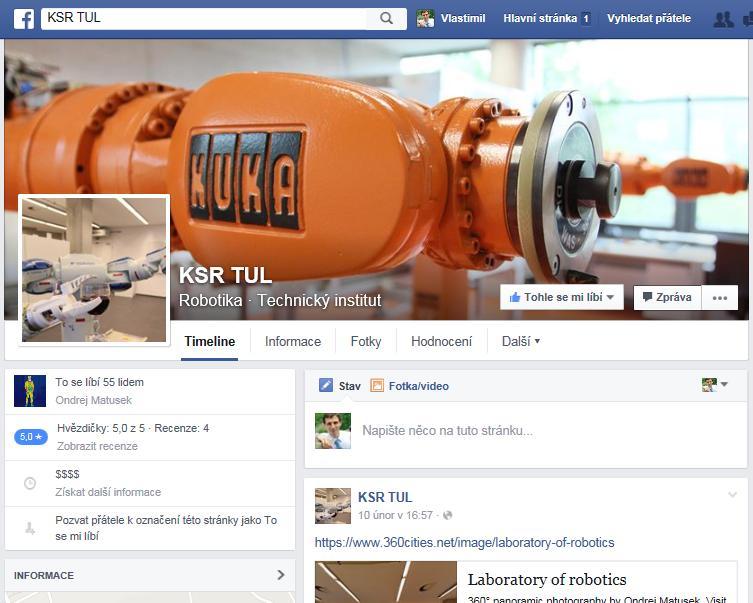Image resolution: width=753 pixels, height=603 pixels.
Task: Click the Robotika category text
Action: tap(211, 301)
